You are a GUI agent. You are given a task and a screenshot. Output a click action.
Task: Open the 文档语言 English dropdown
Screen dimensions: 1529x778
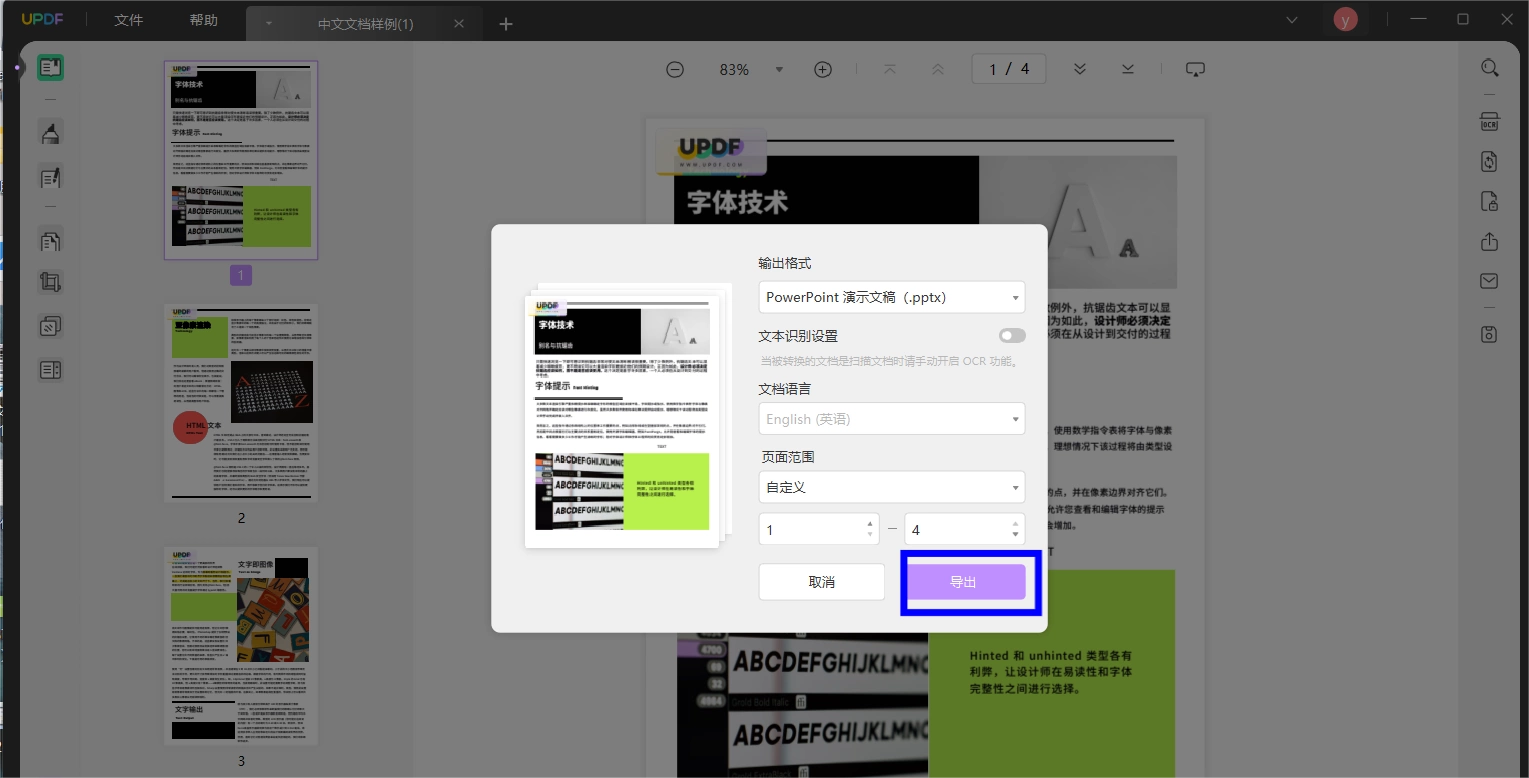[x=892, y=419]
